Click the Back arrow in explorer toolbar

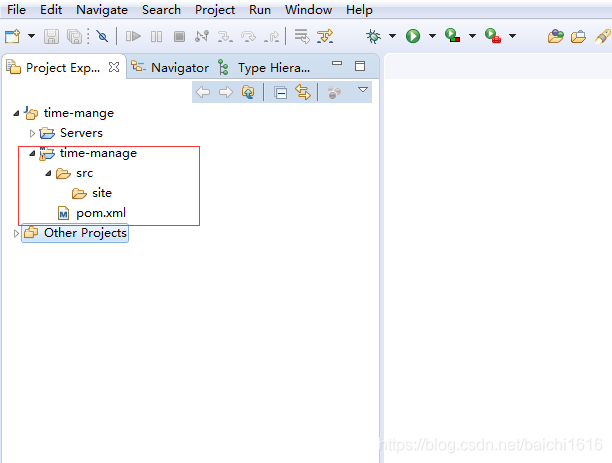point(203,93)
